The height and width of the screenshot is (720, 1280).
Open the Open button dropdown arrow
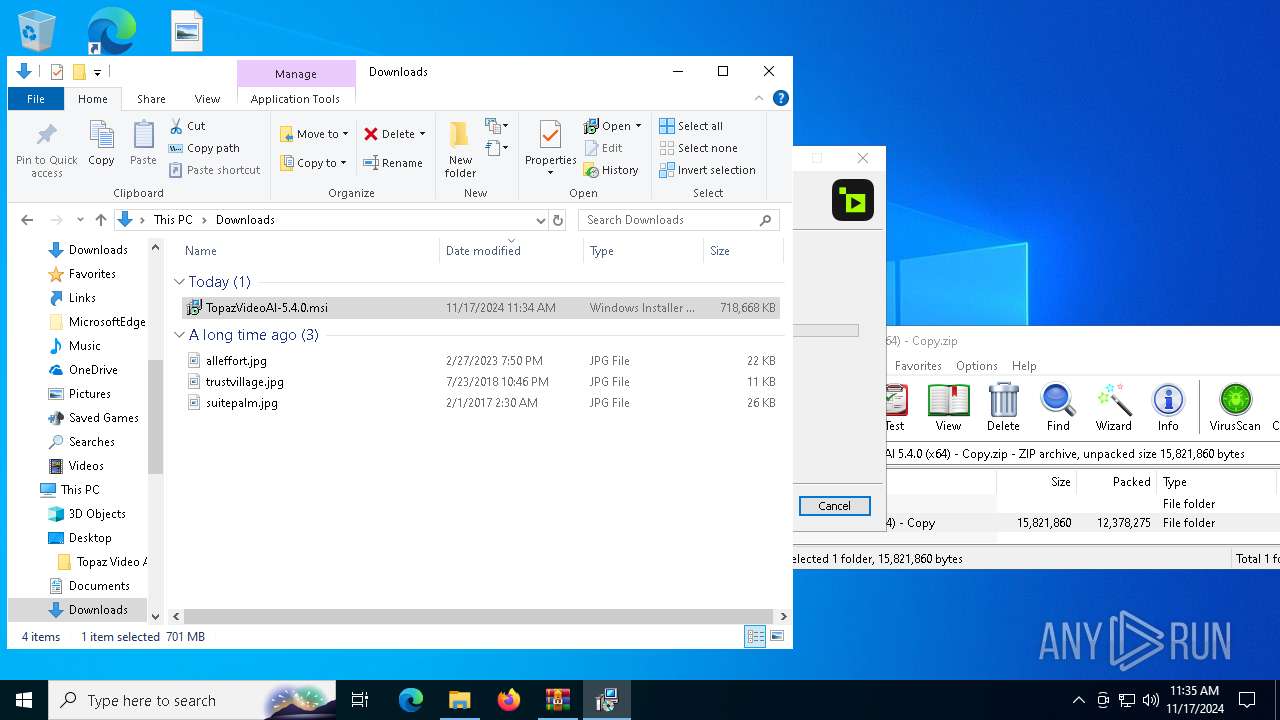coord(638,126)
